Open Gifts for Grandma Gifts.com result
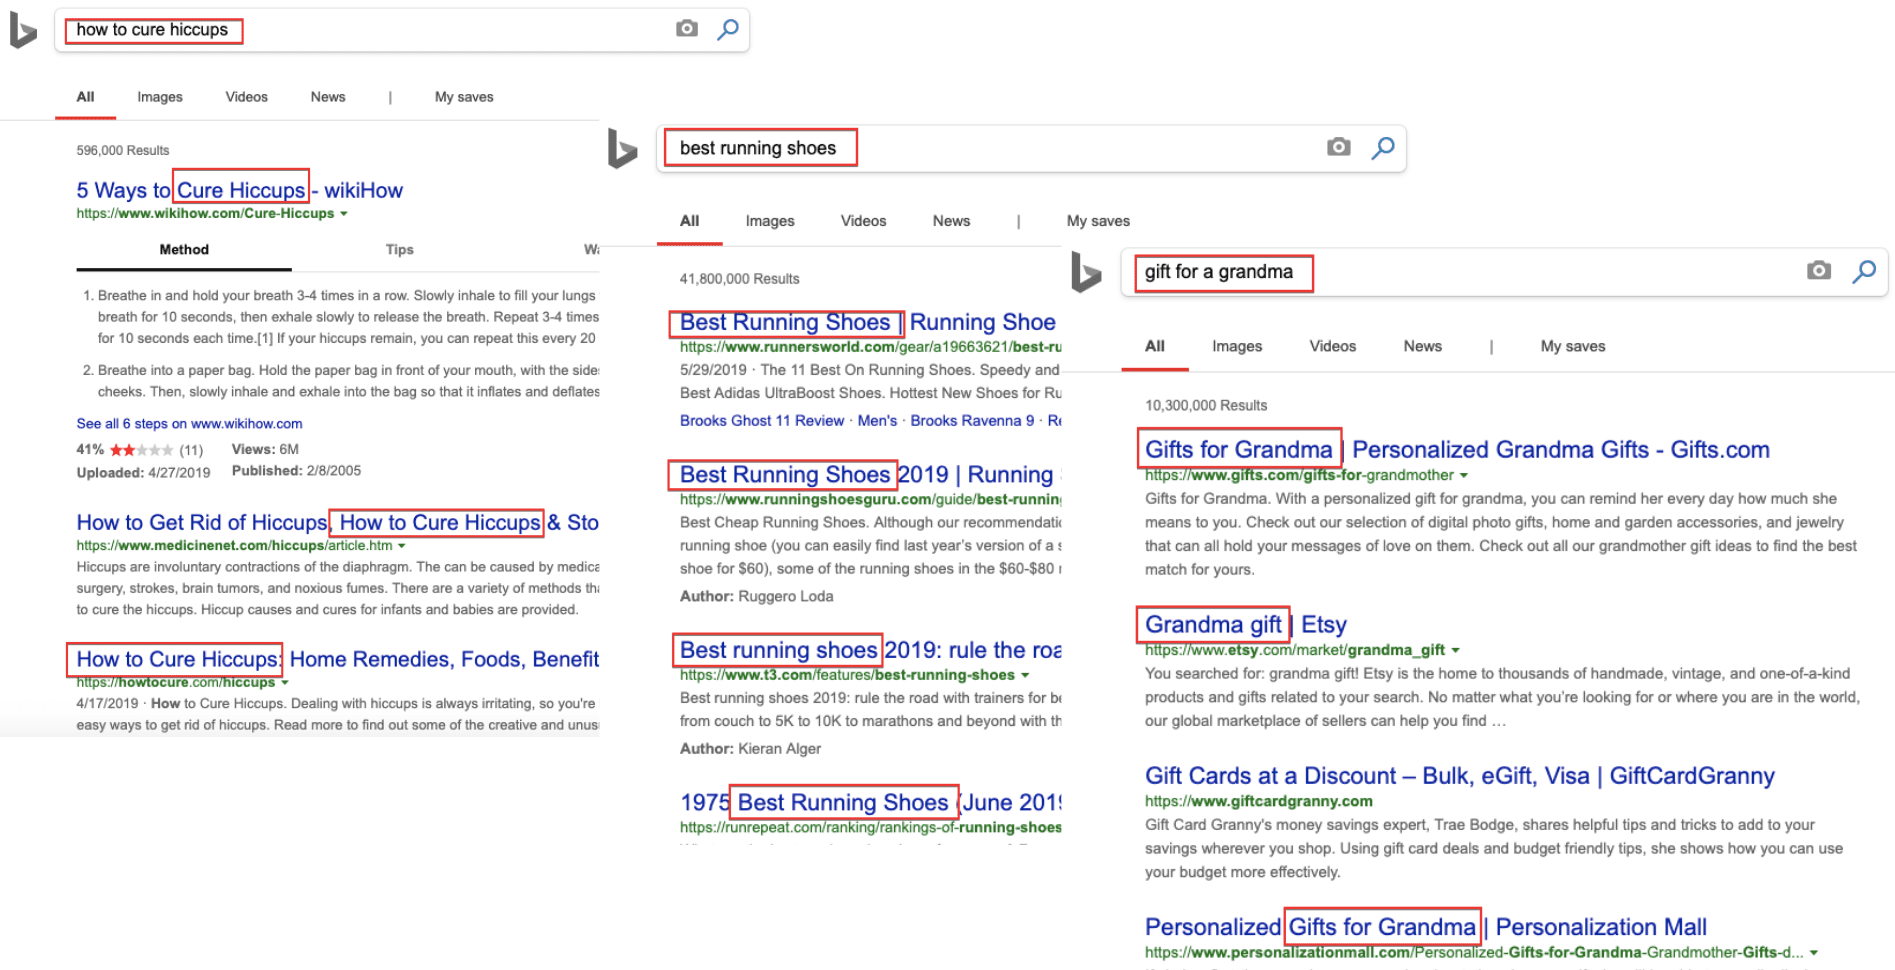The height and width of the screenshot is (970, 1895). tap(1457, 450)
